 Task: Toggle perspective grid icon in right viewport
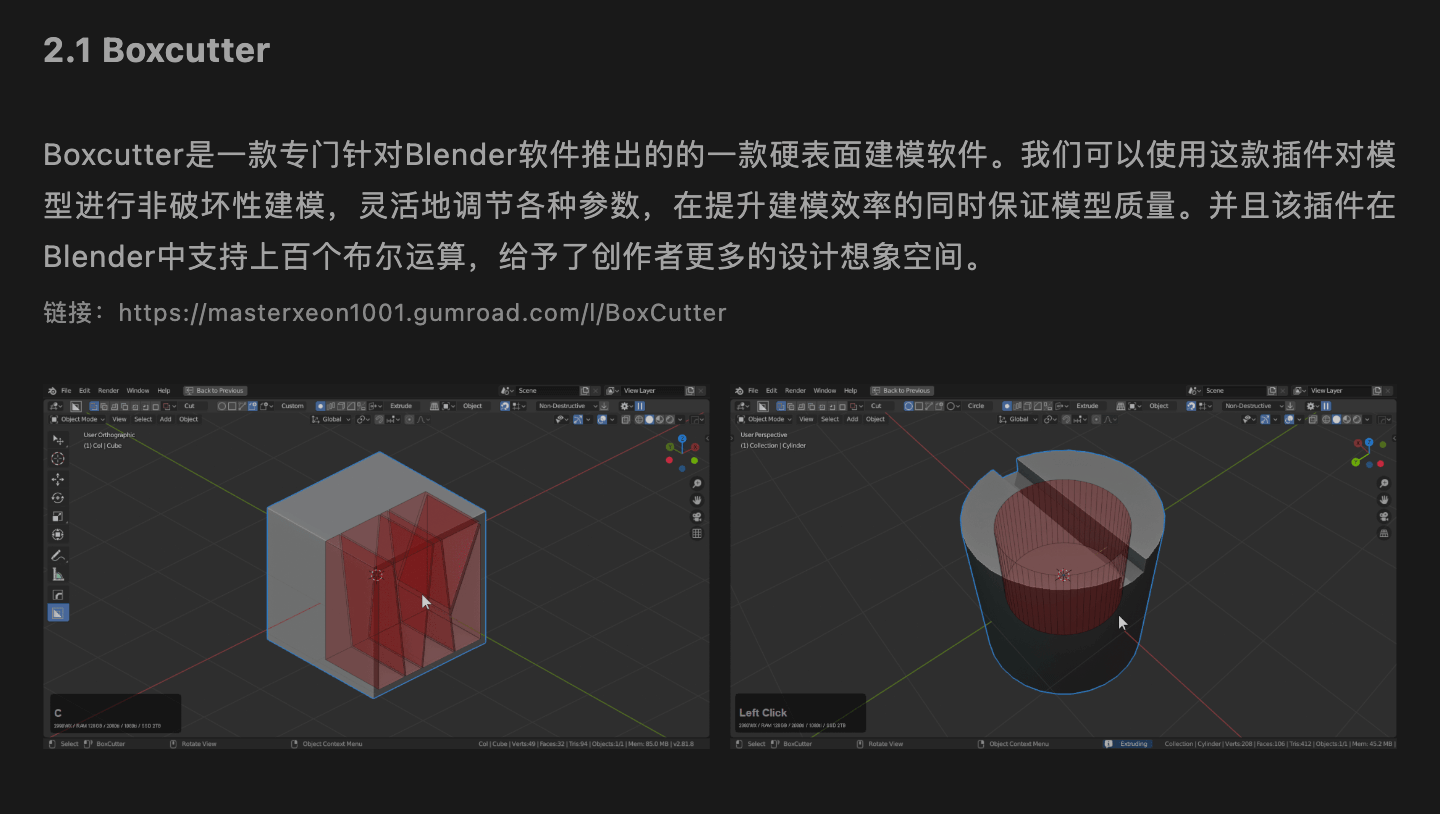[x=1384, y=534]
